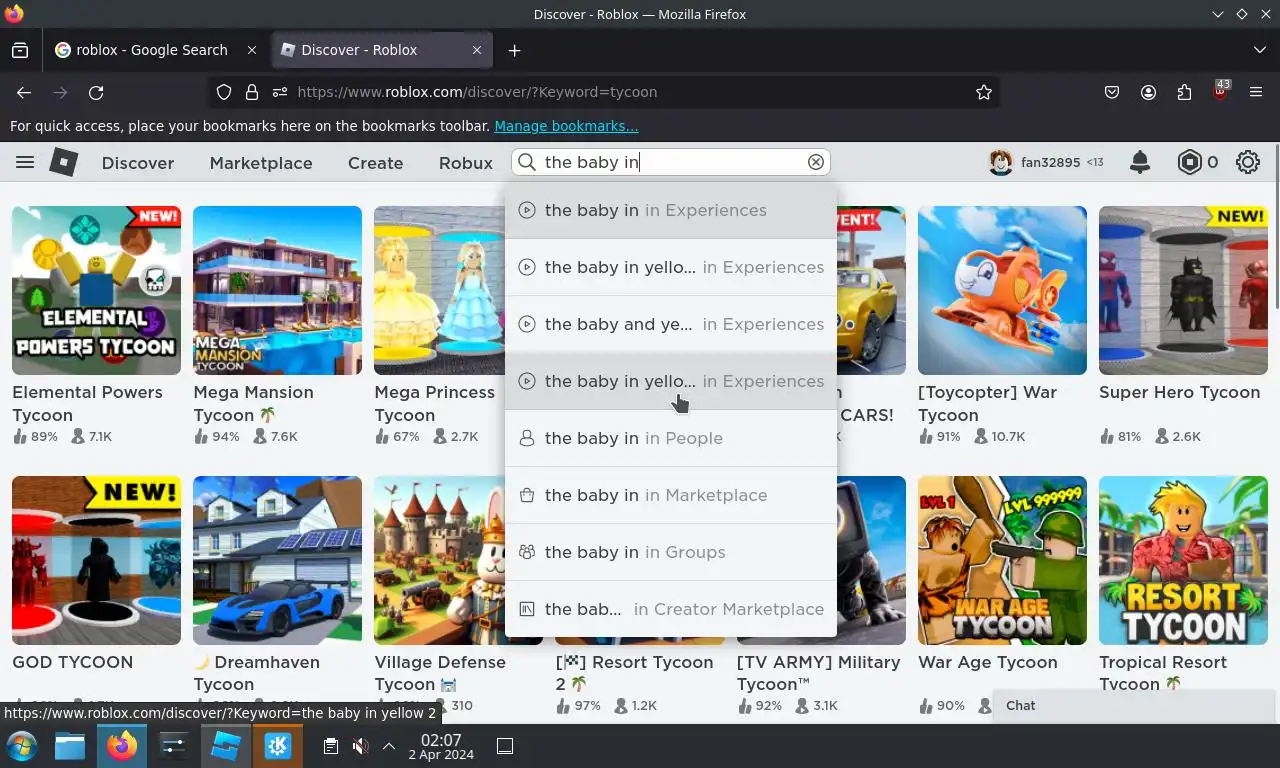
Task: Open the Firefox tracking protection shield
Action: (224, 92)
